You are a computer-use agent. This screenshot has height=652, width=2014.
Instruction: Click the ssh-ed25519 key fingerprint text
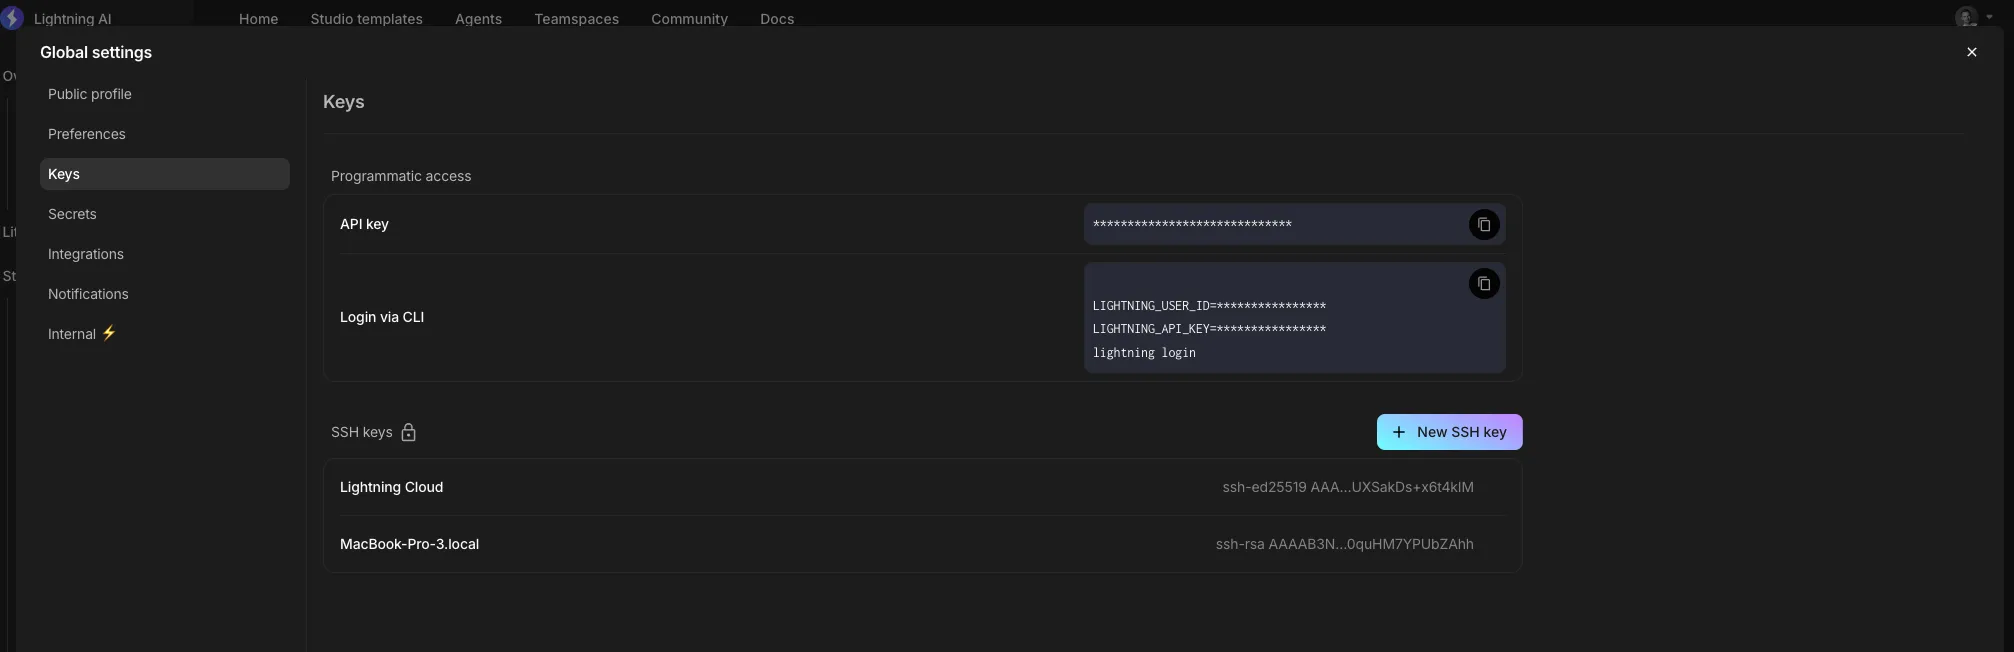point(1347,487)
